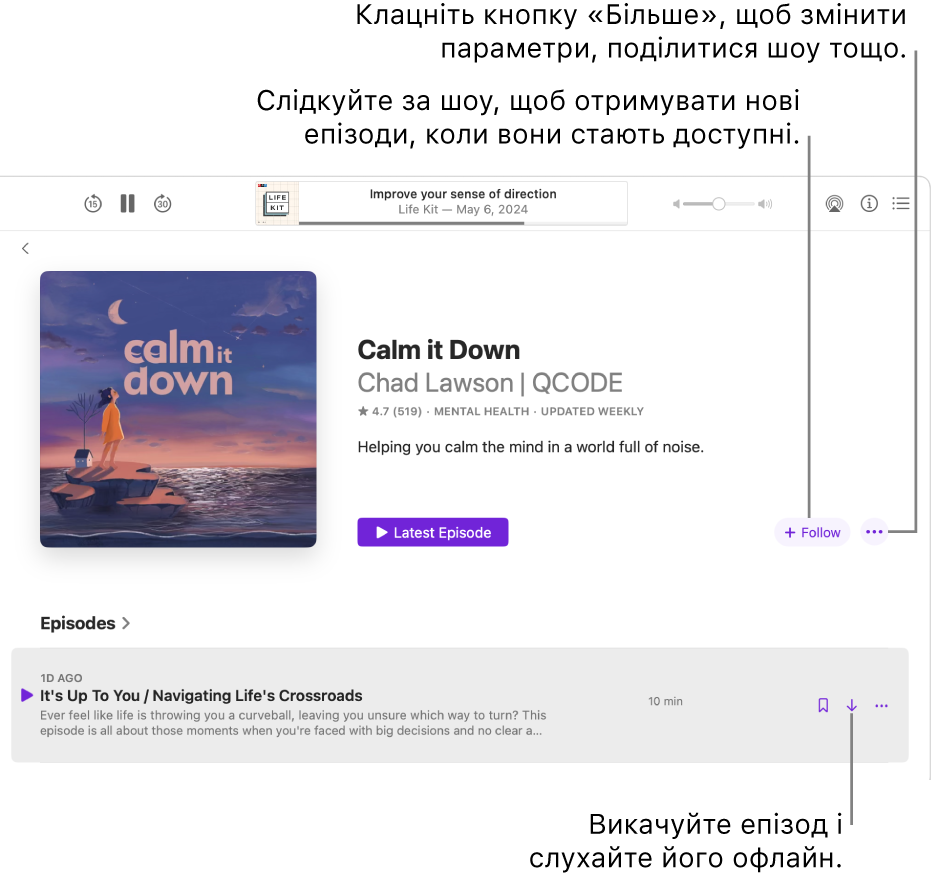Screen dimensions: 934x880
Task: Mute using the low volume speaker icon
Action: click(676, 204)
